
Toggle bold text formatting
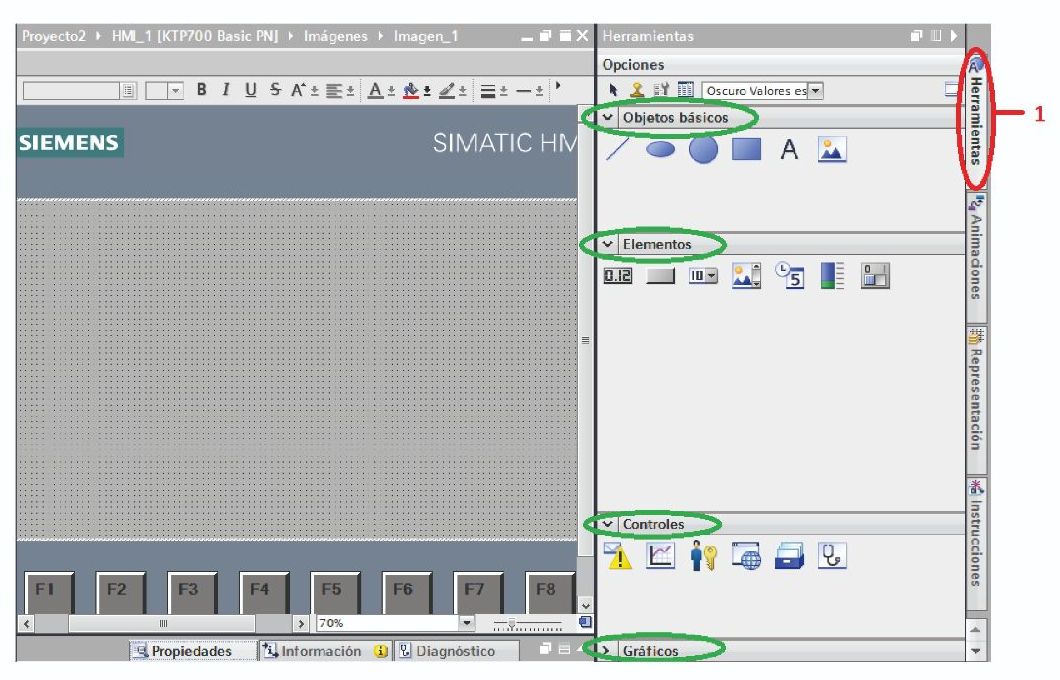(x=201, y=90)
